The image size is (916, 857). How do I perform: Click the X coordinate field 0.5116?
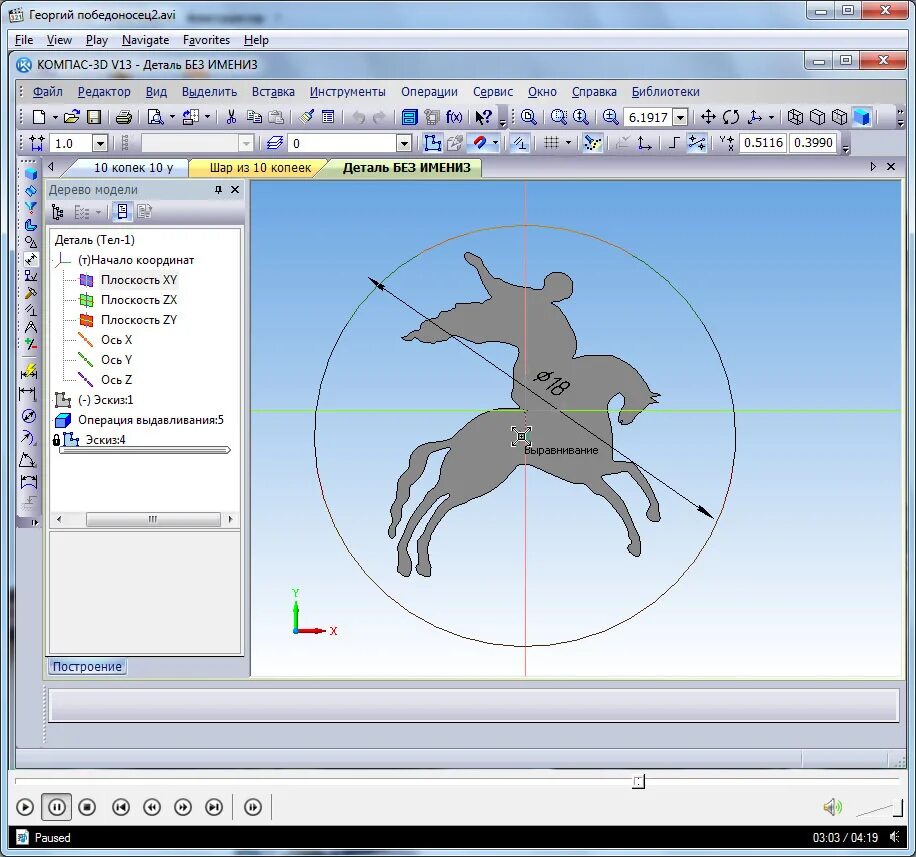point(763,143)
